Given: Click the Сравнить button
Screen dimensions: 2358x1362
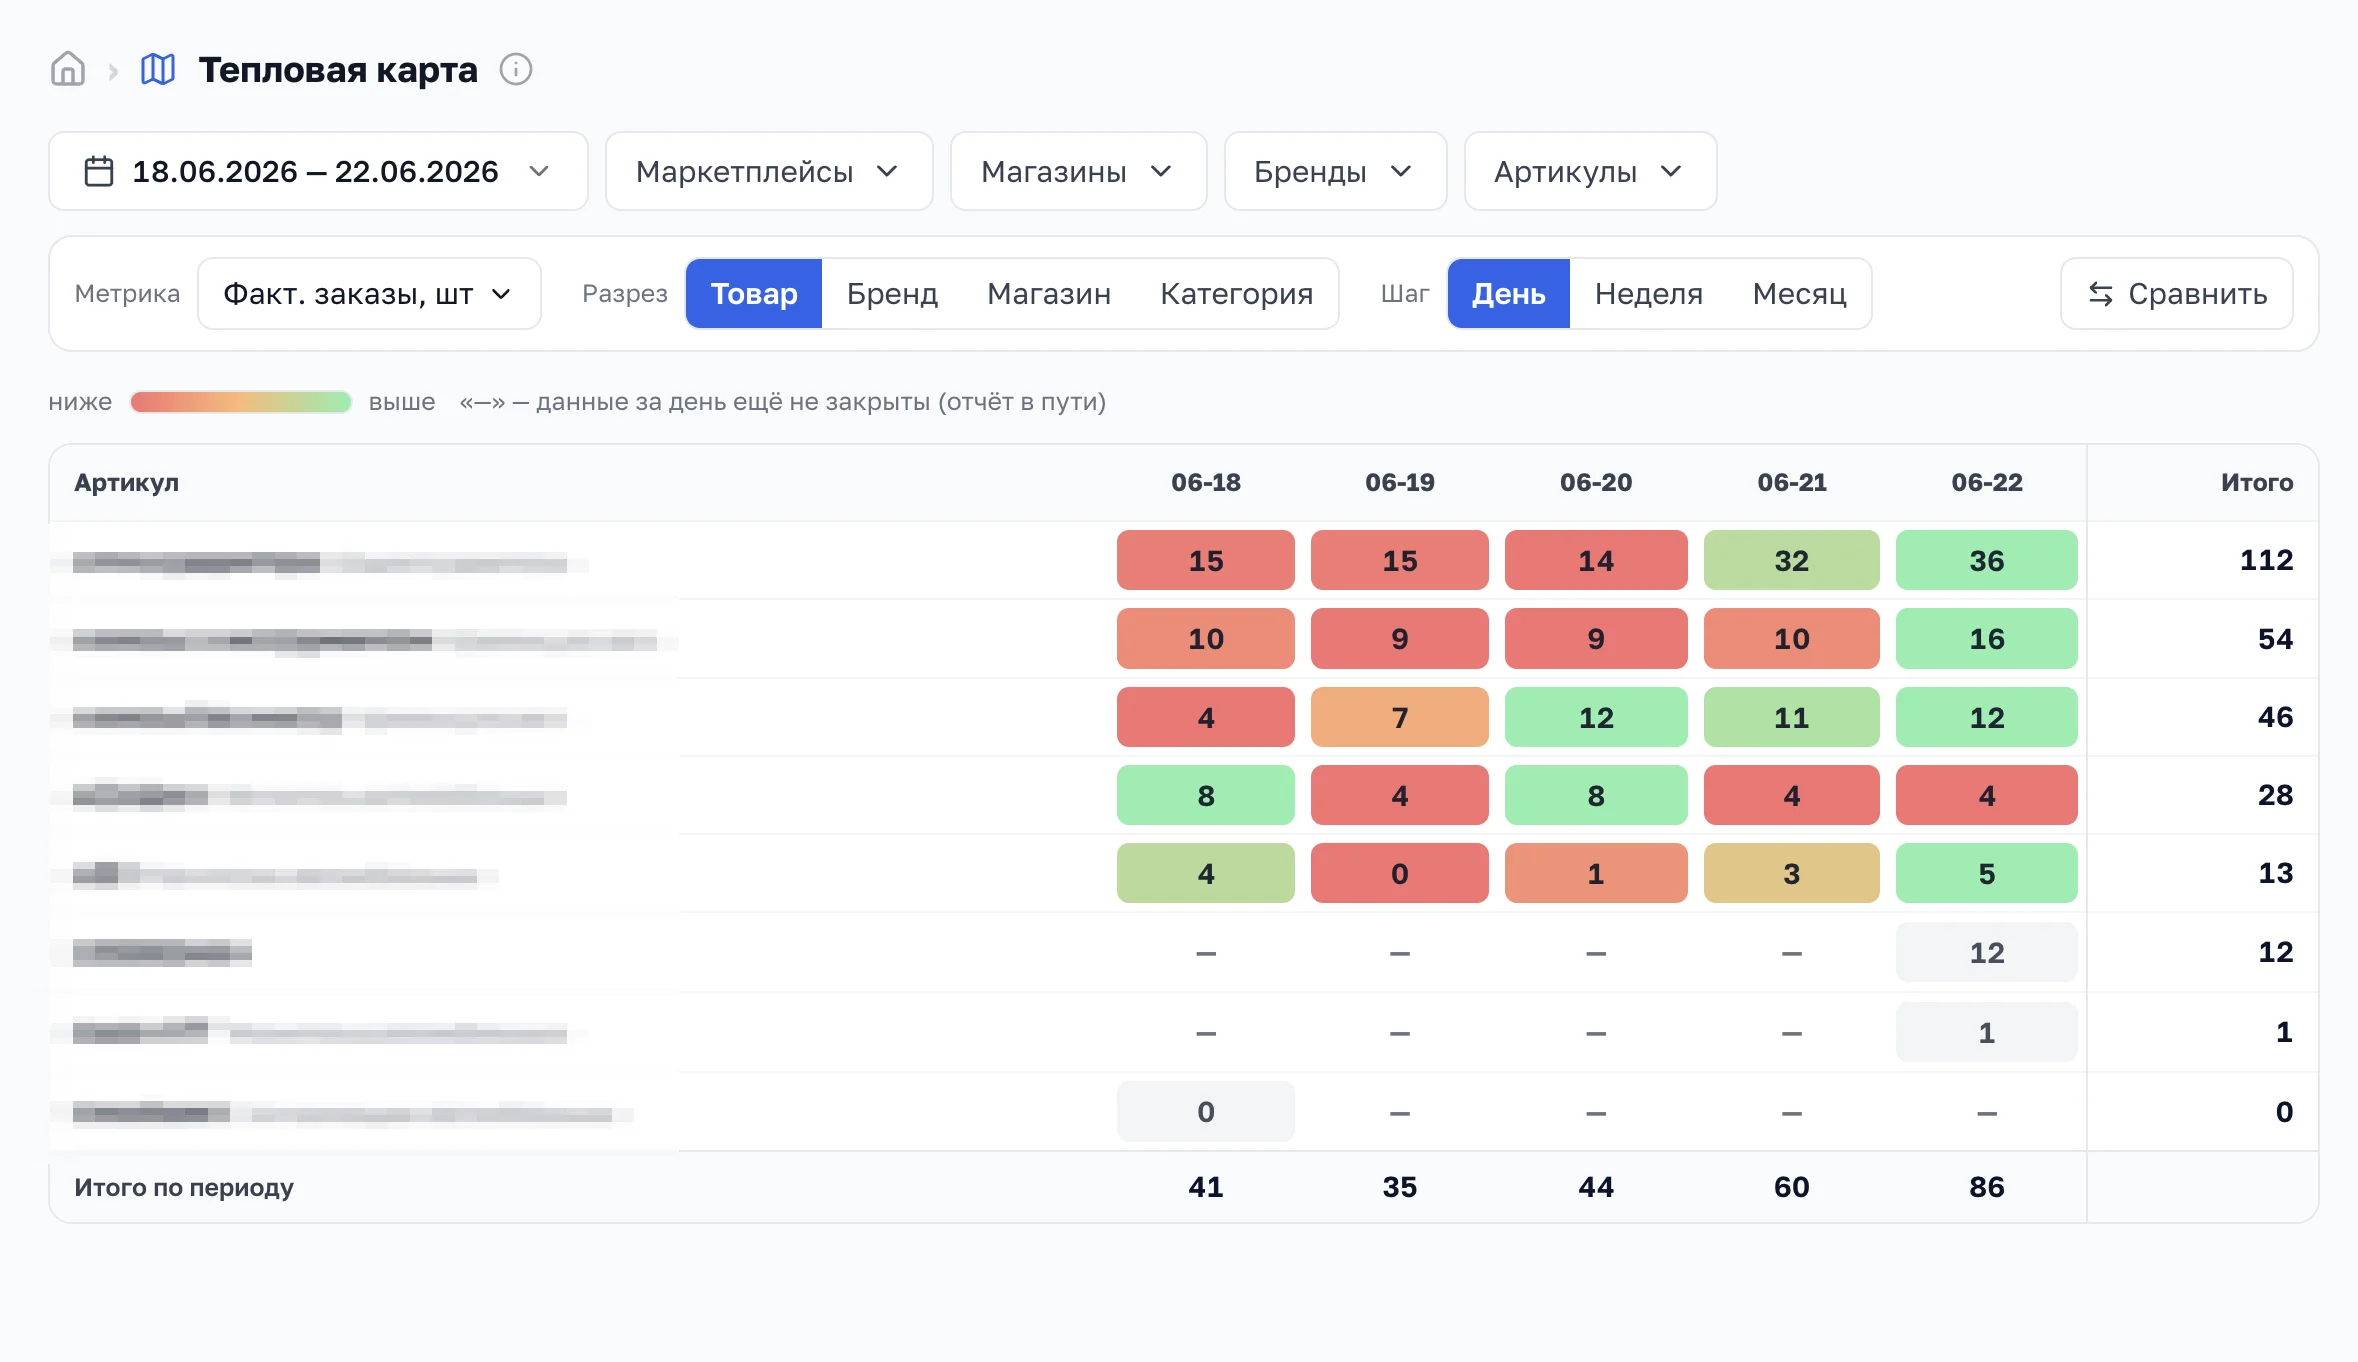Looking at the screenshot, I should (x=2177, y=294).
